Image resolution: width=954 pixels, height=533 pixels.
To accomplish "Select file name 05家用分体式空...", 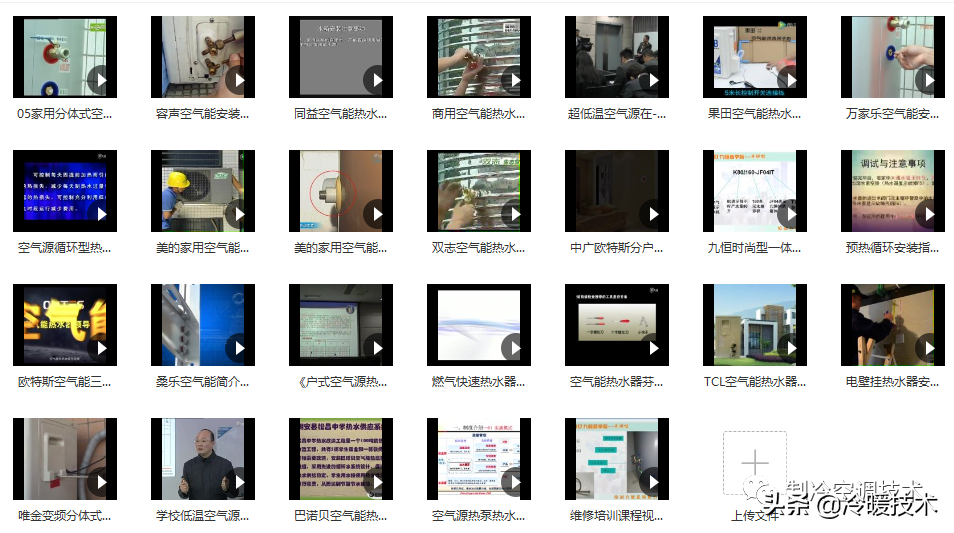I will (x=64, y=114).
